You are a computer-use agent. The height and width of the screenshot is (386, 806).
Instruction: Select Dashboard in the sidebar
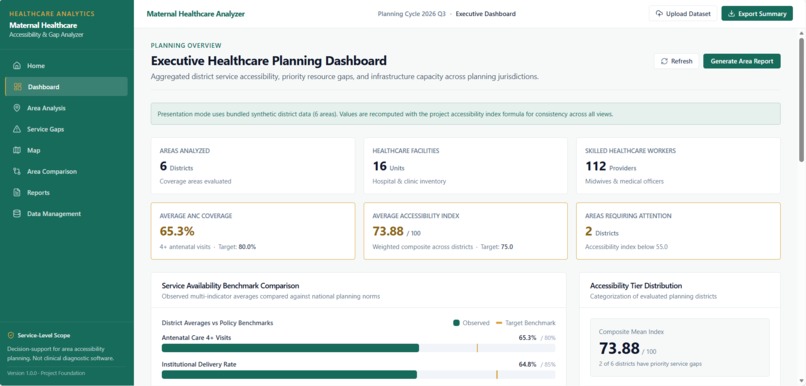[x=66, y=87]
